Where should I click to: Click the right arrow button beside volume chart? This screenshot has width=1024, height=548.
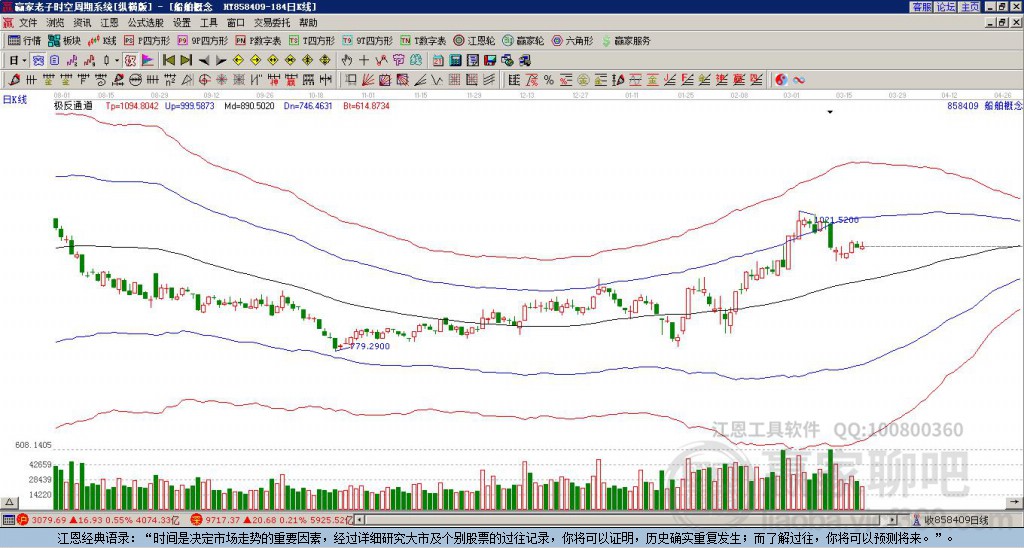coord(1014,502)
